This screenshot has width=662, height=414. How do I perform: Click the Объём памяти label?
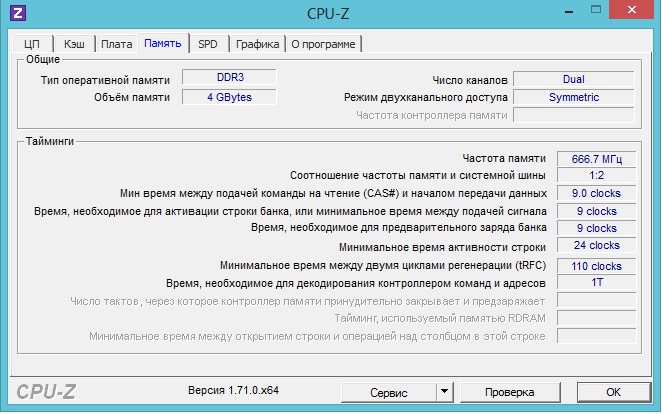(132, 97)
